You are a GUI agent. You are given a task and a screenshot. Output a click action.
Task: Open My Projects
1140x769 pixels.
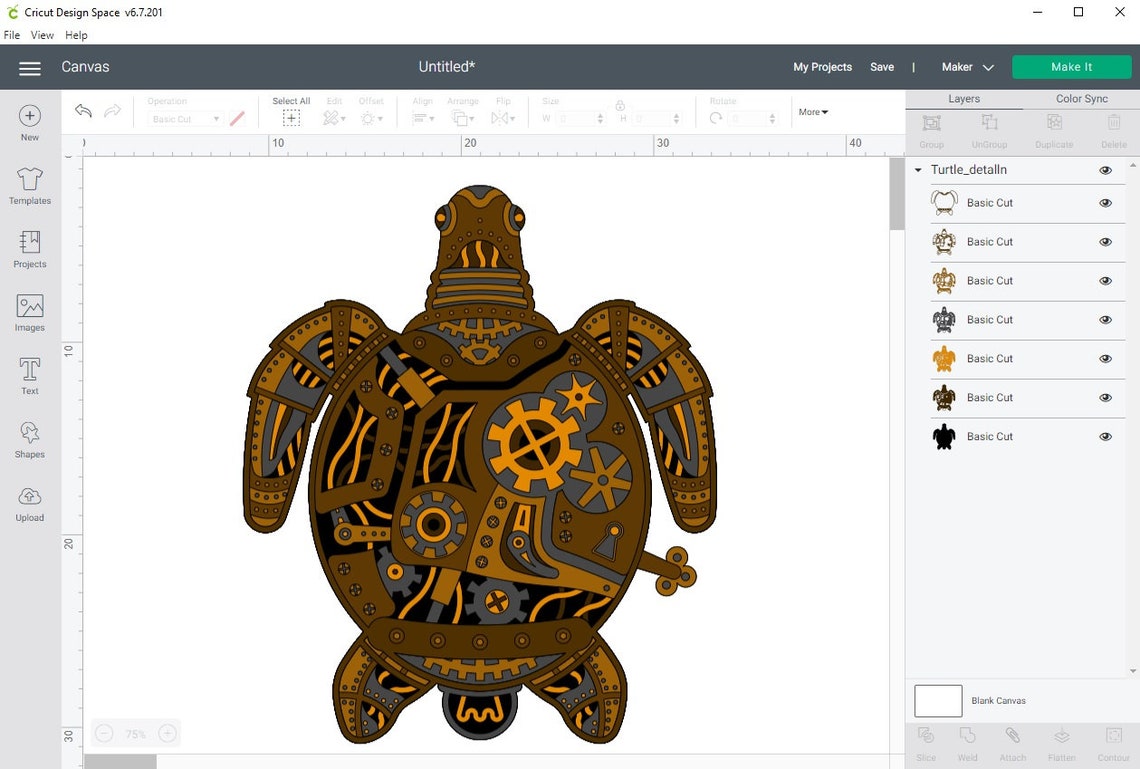pyautogui.click(x=822, y=67)
